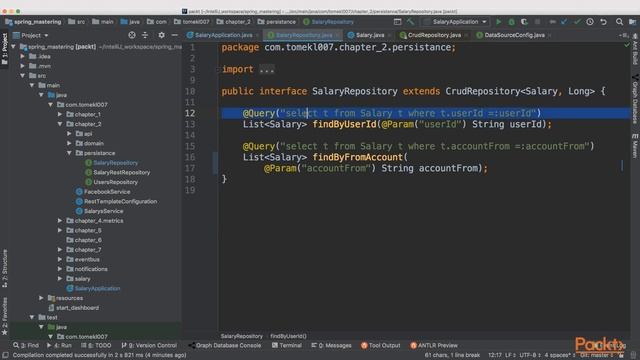Open the Ant Build side tool window

(635, 49)
